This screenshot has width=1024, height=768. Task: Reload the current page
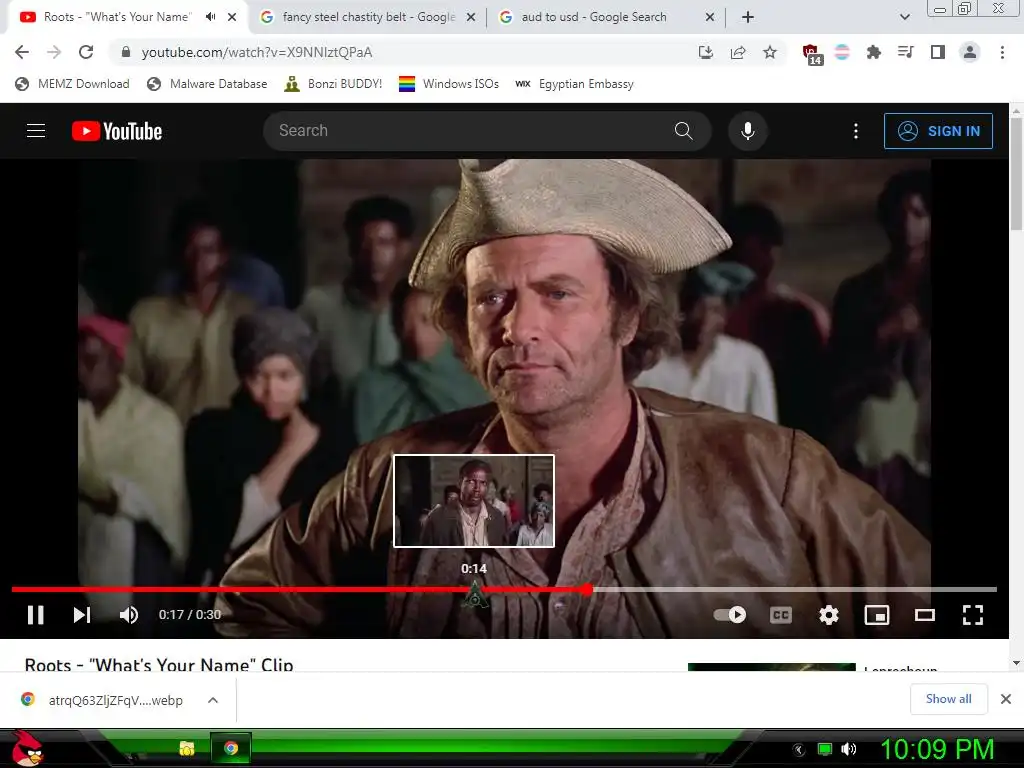pos(86,52)
